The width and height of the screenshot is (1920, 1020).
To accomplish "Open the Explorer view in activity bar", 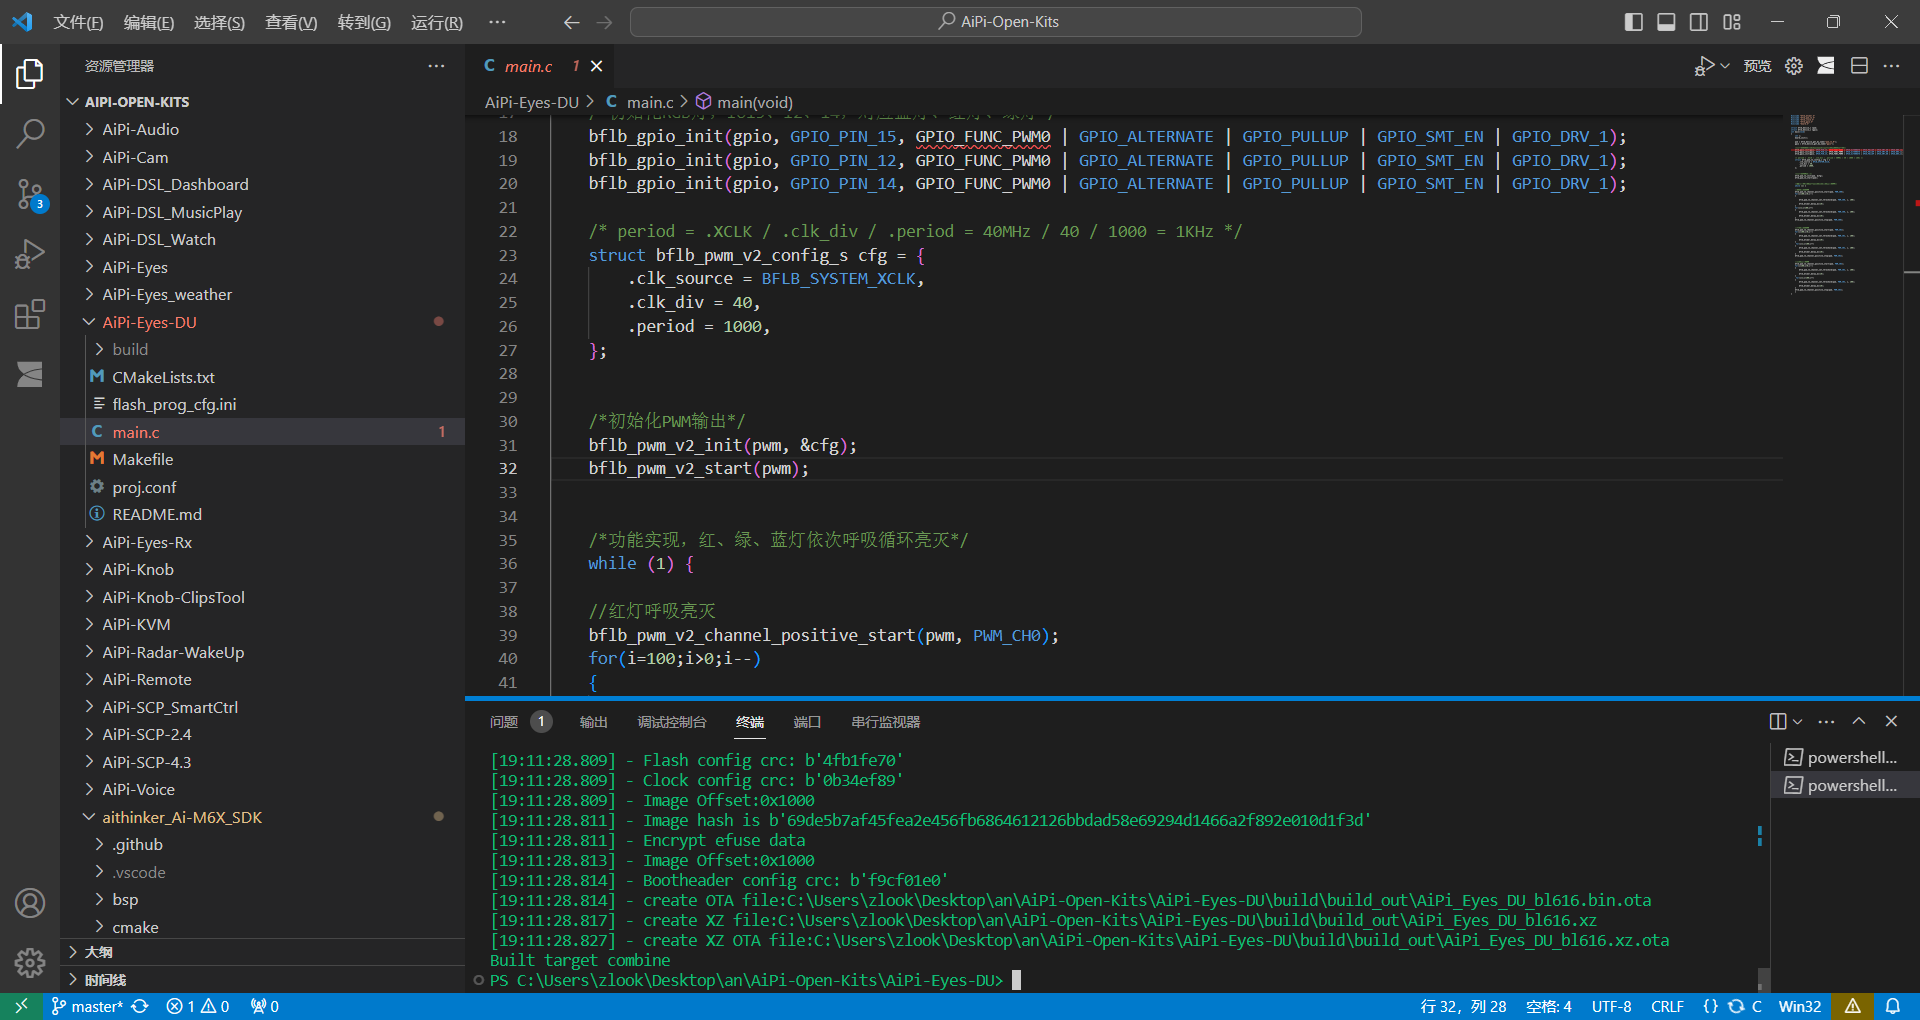I will (30, 74).
